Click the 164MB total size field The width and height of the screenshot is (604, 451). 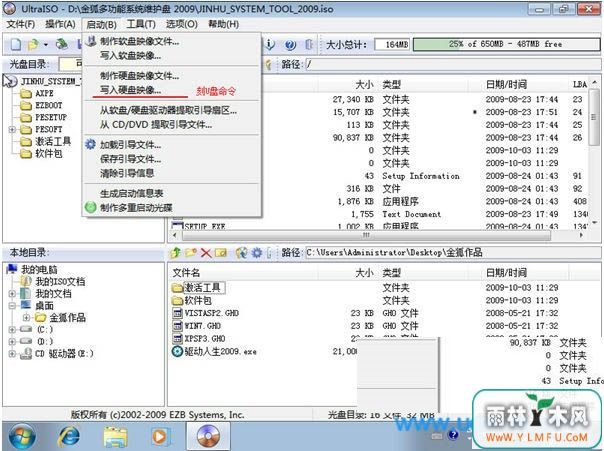click(392, 45)
